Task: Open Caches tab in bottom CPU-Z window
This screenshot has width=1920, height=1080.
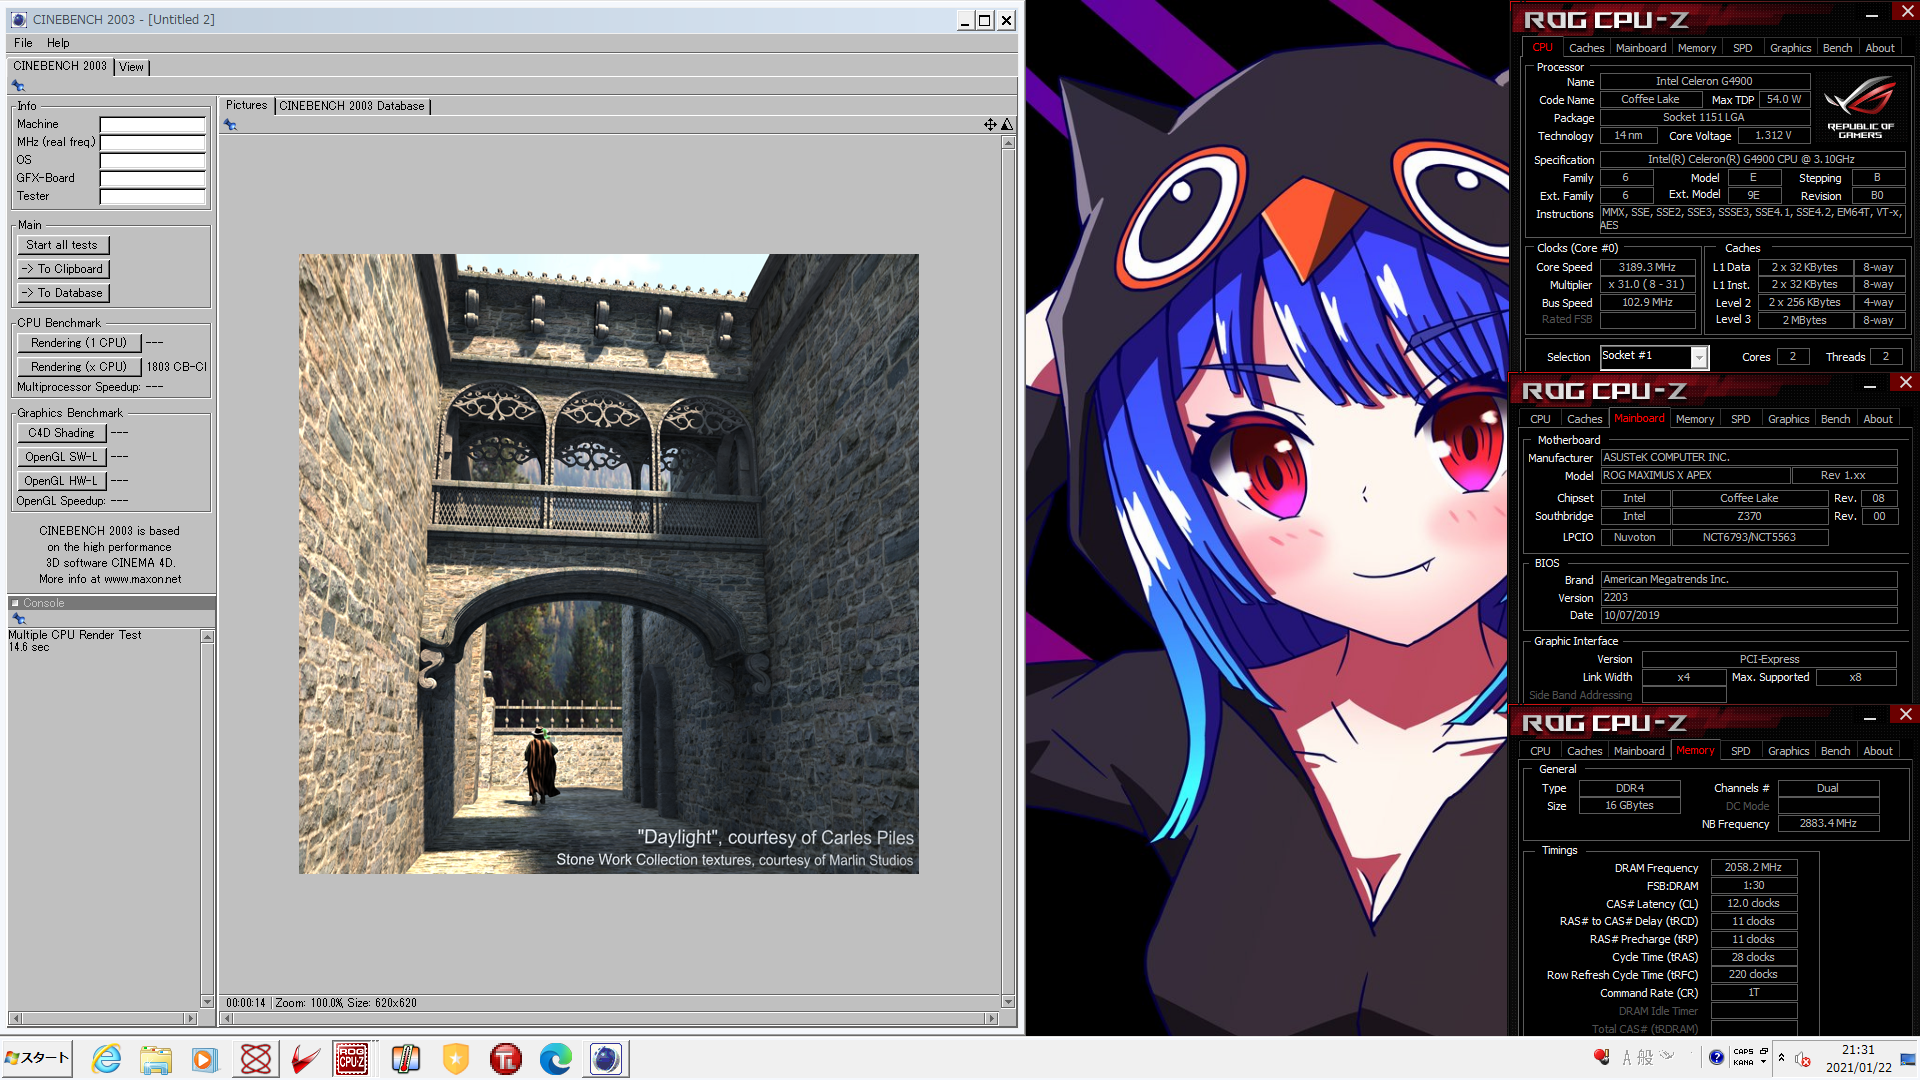Action: (1584, 751)
